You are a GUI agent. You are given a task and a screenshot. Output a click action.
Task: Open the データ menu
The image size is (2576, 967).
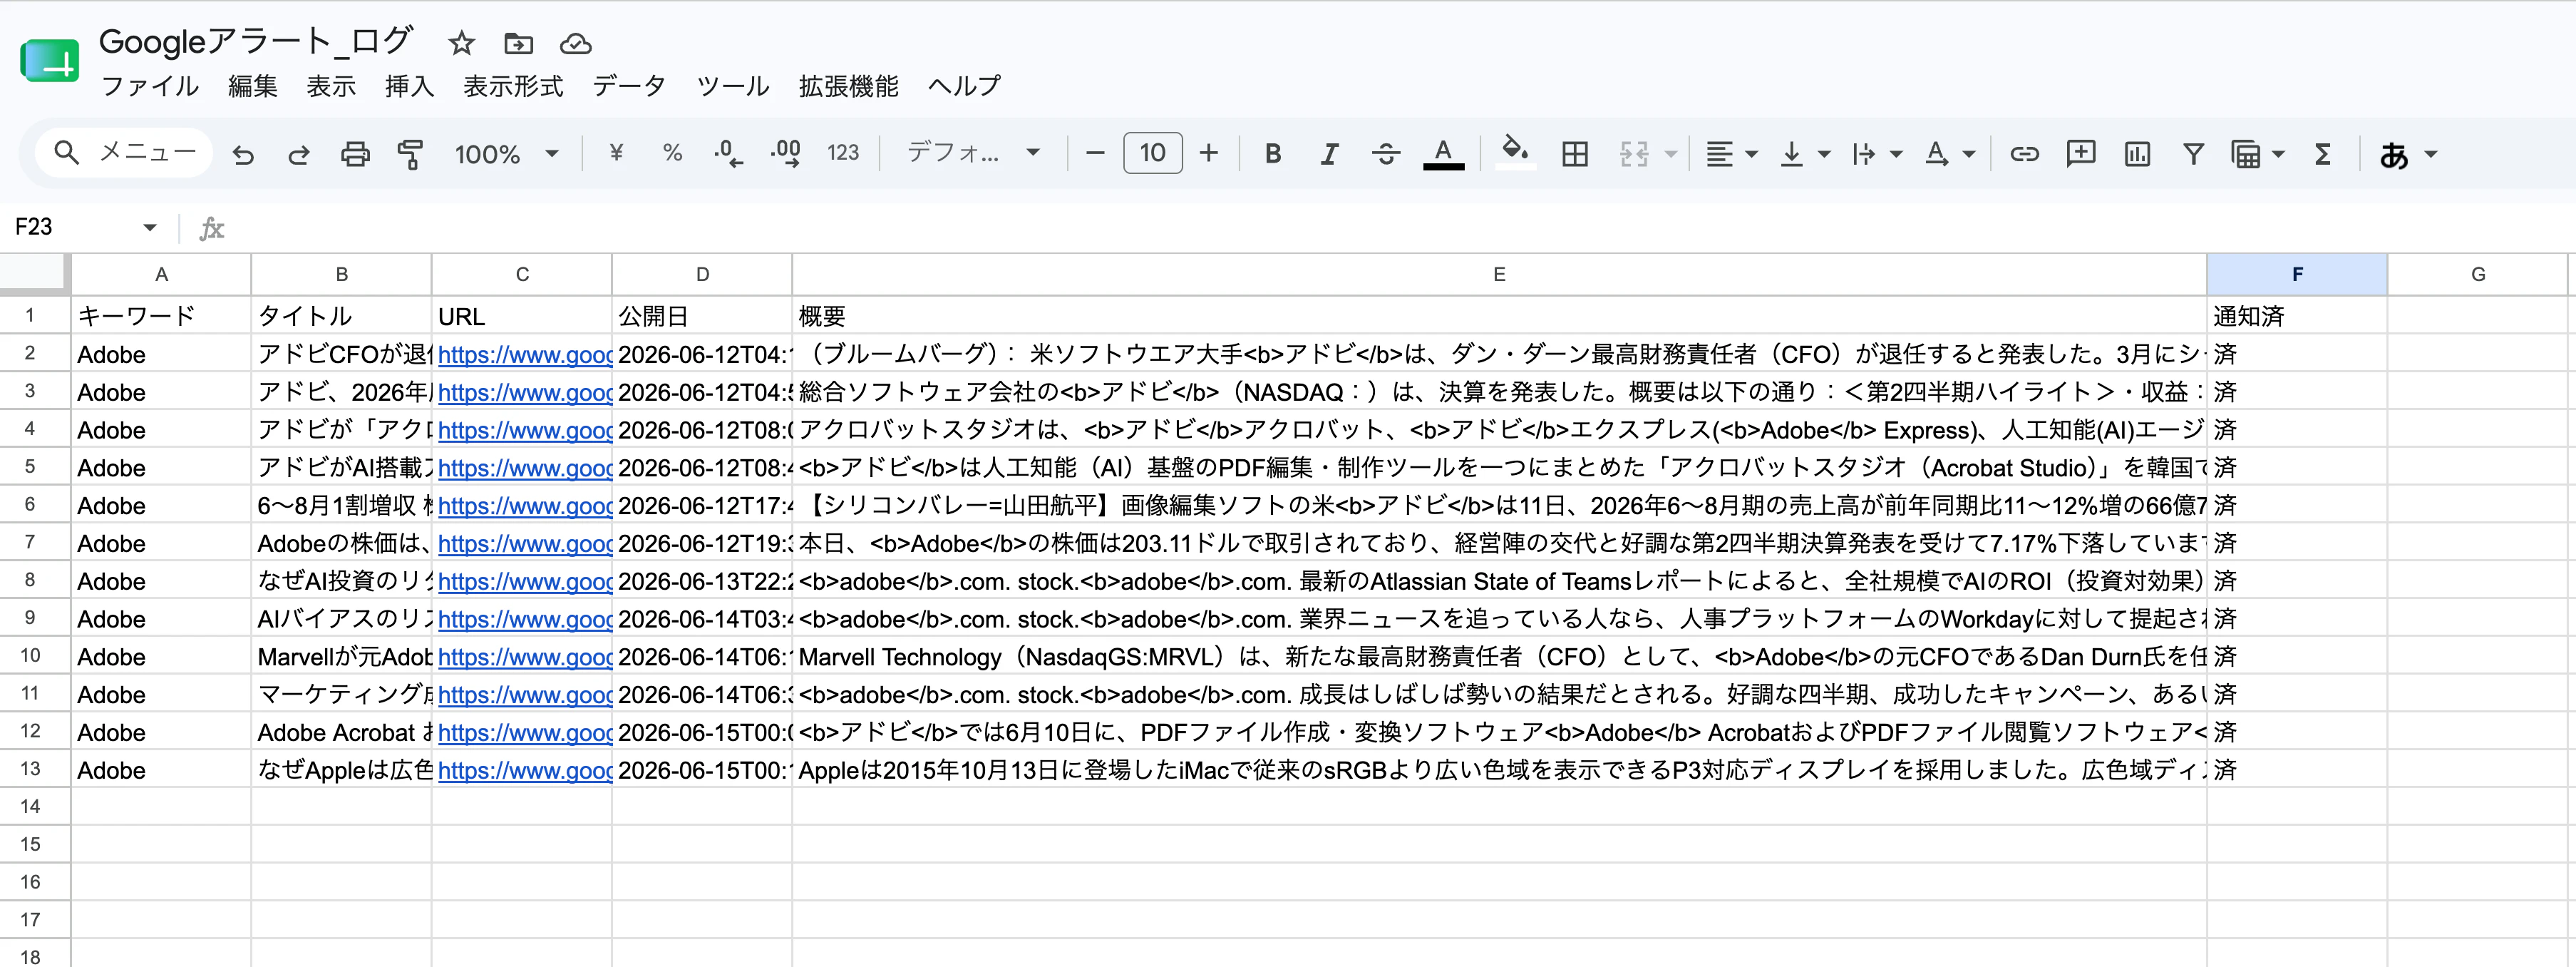tap(629, 86)
